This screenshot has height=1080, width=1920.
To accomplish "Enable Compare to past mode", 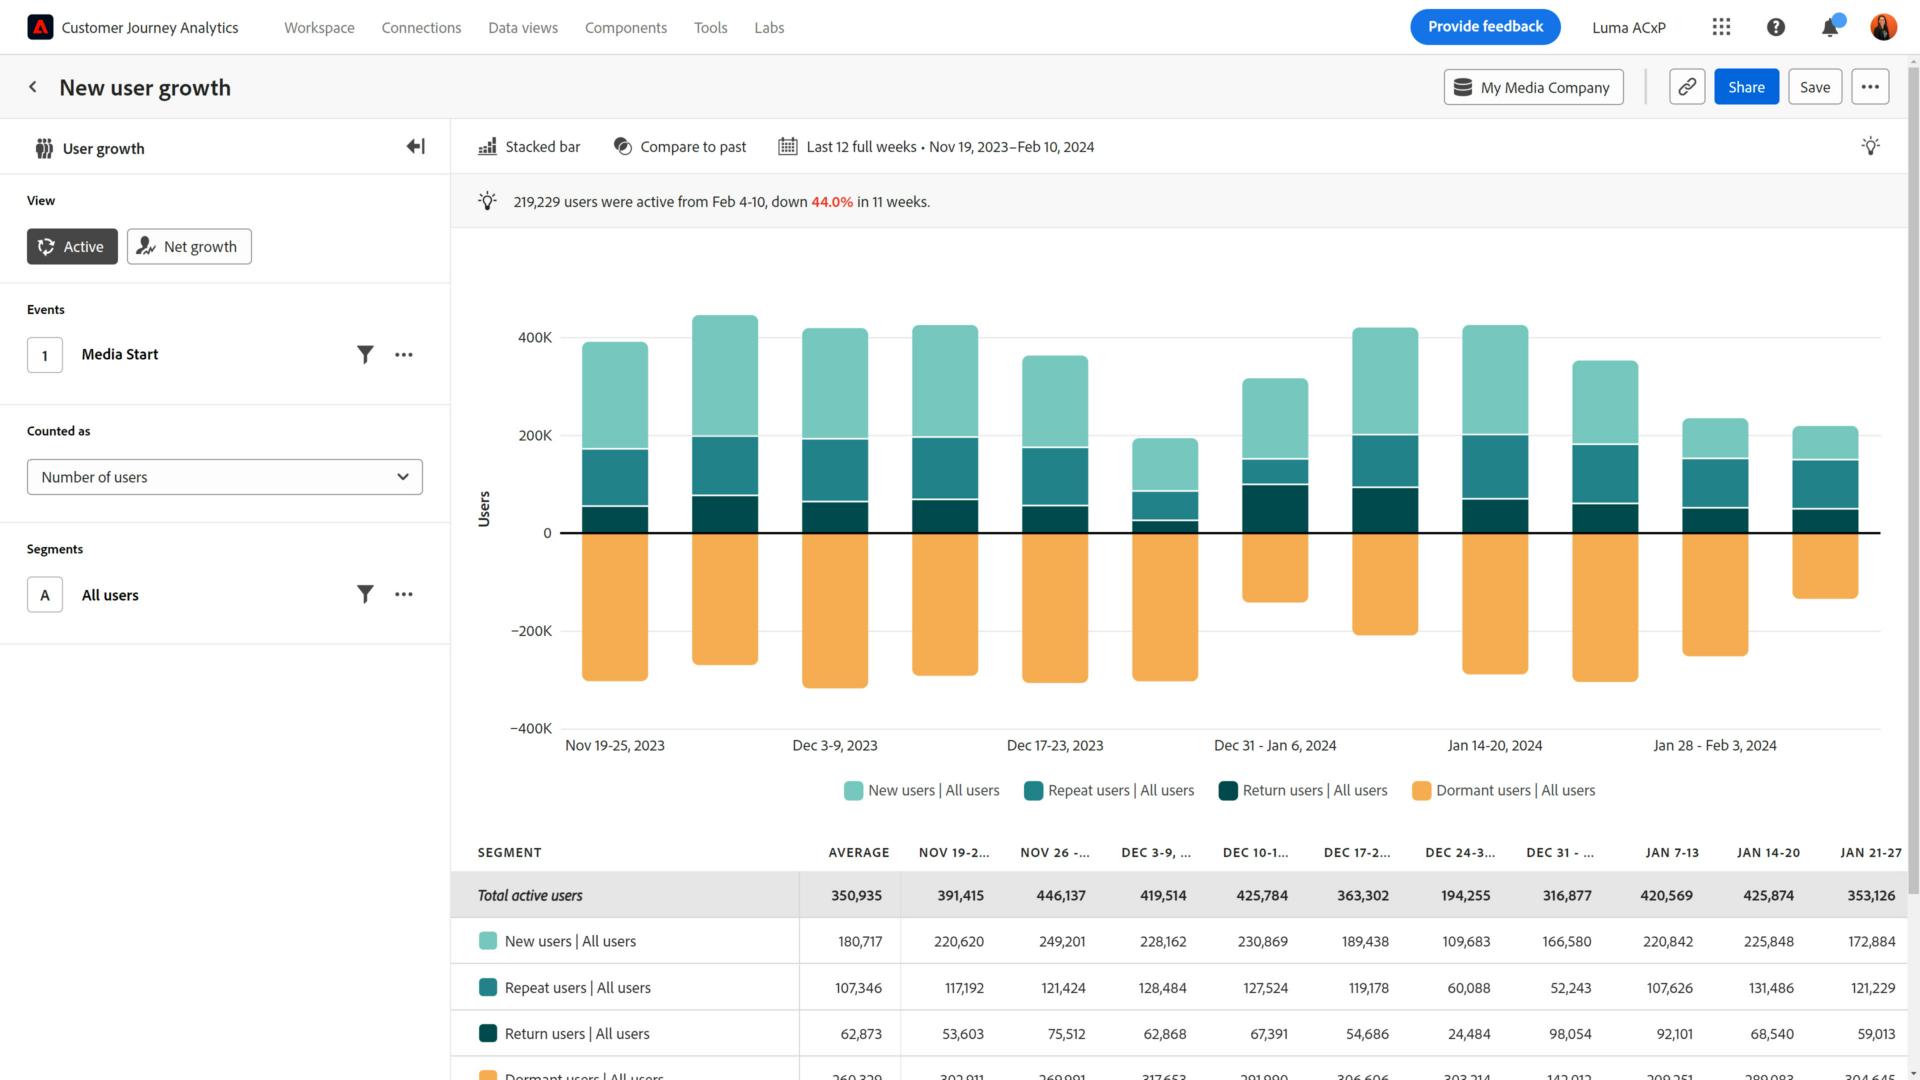I will (x=680, y=146).
